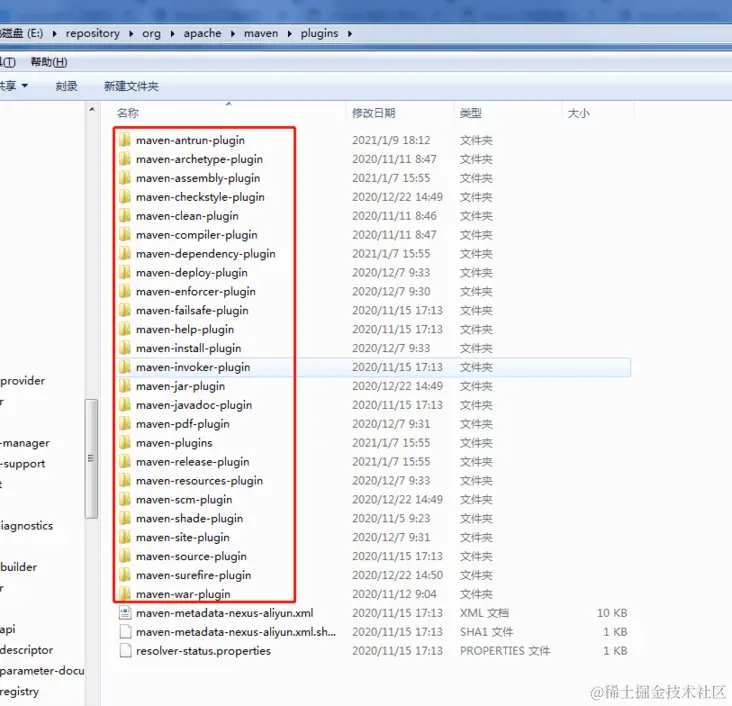Select the builder item in the navigation tree
Screen dimensions: 732x706
click(x=19, y=567)
